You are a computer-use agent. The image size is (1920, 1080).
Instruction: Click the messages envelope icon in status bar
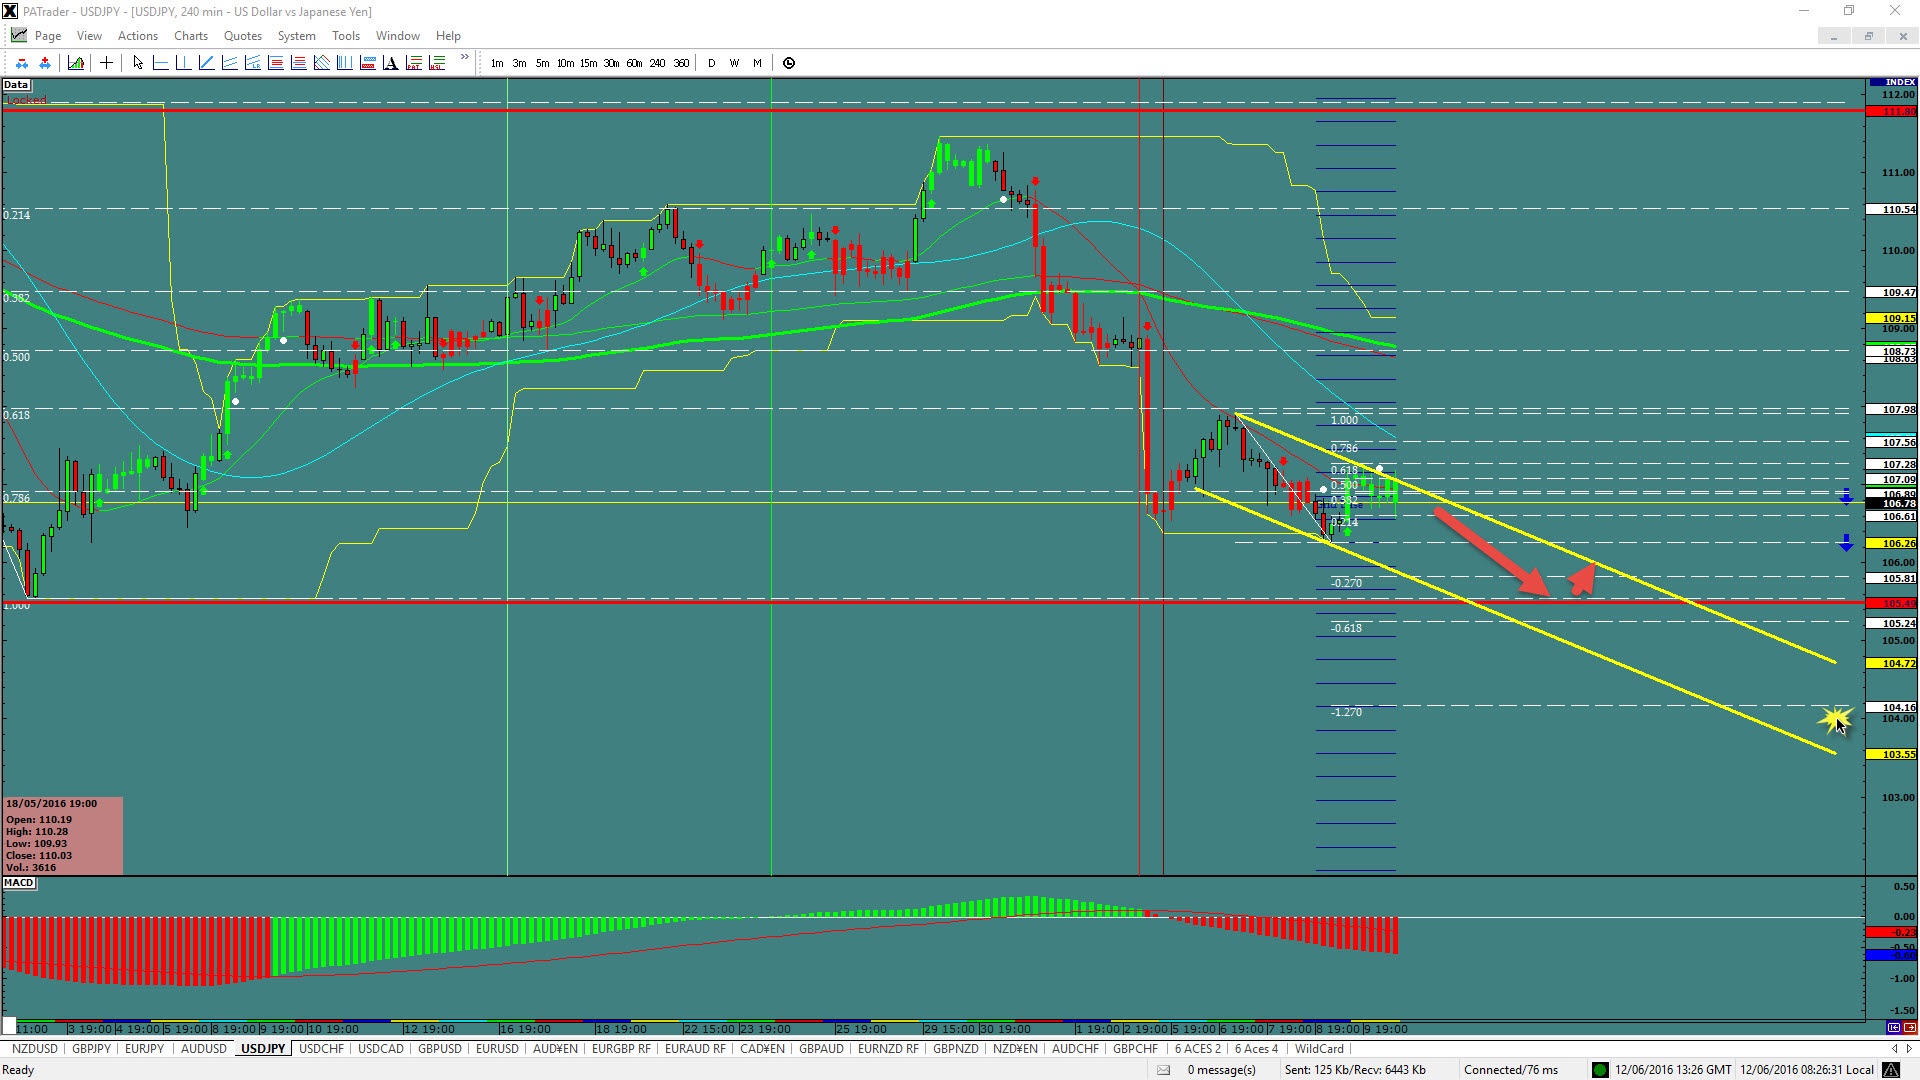1163,1070
